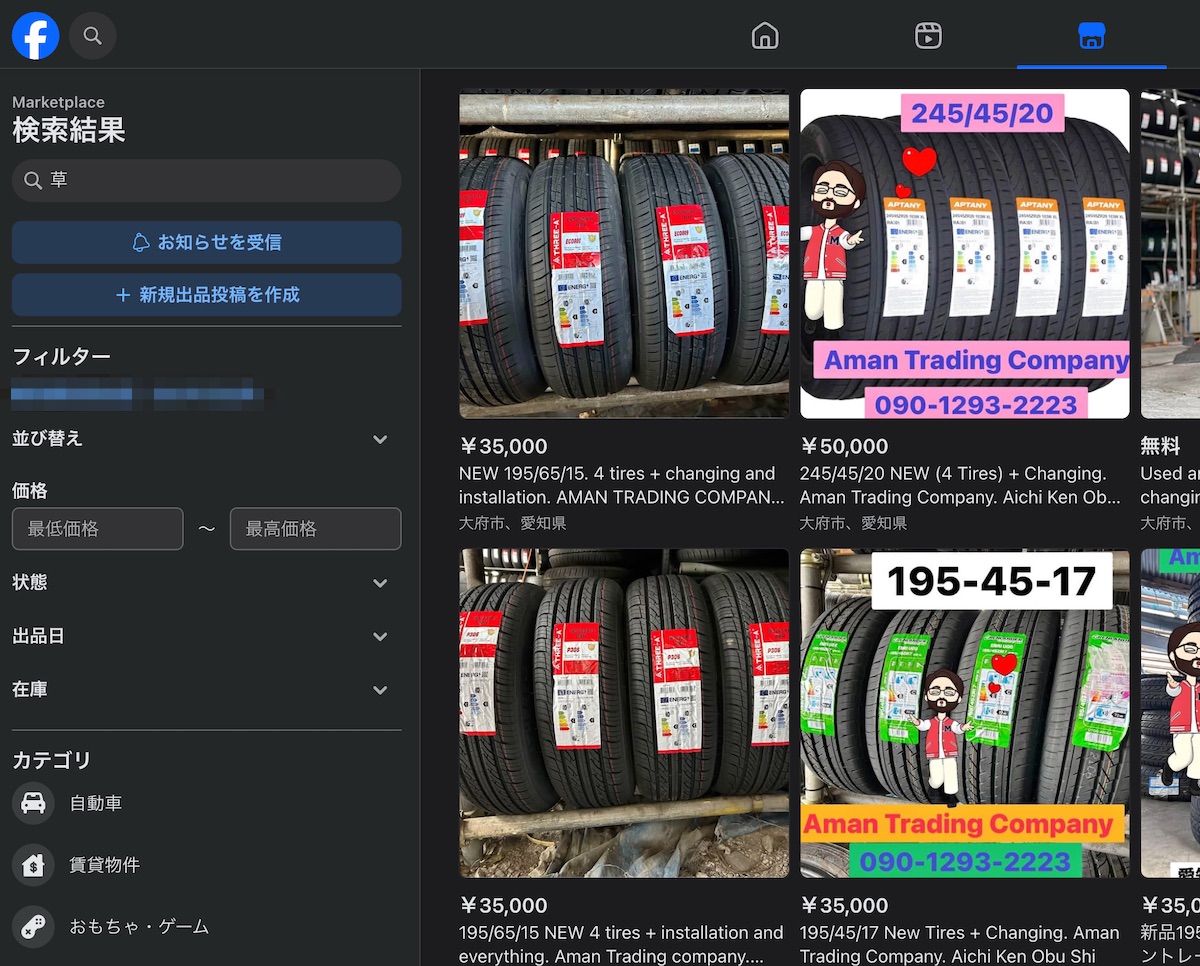Image resolution: width=1200 pixels, height=966 pixels.
Task: Click the お知らせを受信 notification button
Action: (207, 243)
